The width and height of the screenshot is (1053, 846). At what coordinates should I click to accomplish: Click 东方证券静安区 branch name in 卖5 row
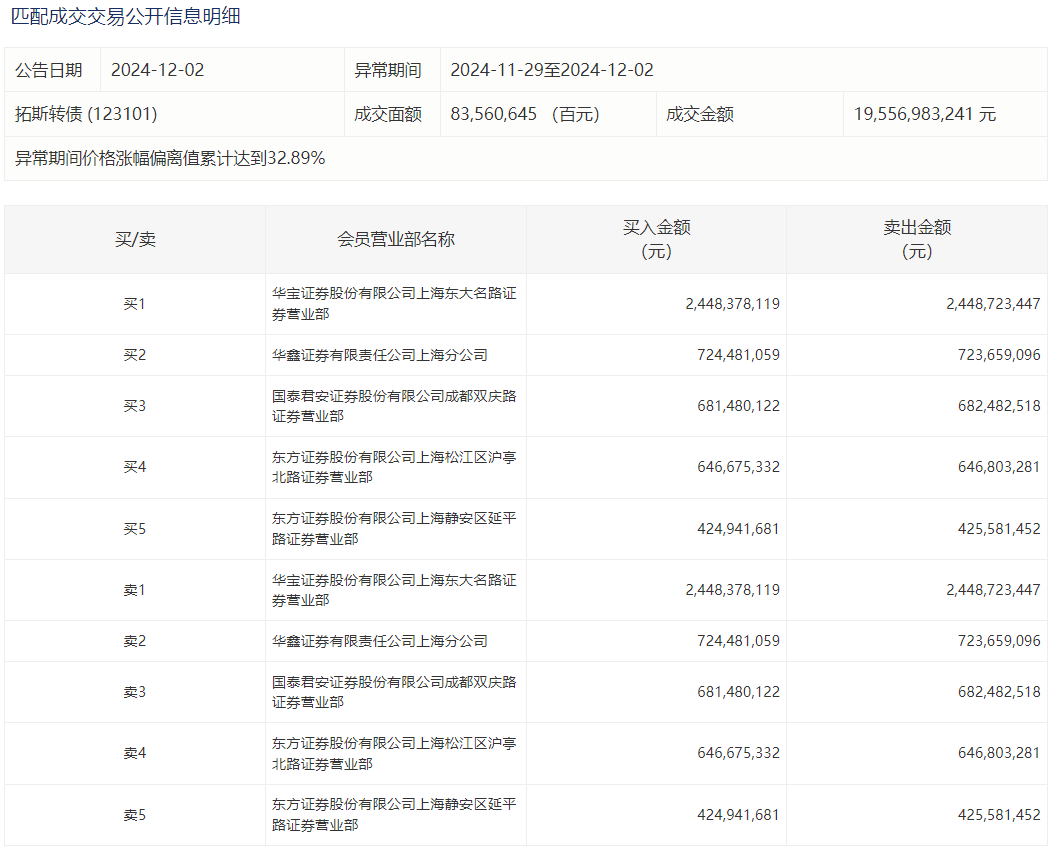click(x=394, y=814)
